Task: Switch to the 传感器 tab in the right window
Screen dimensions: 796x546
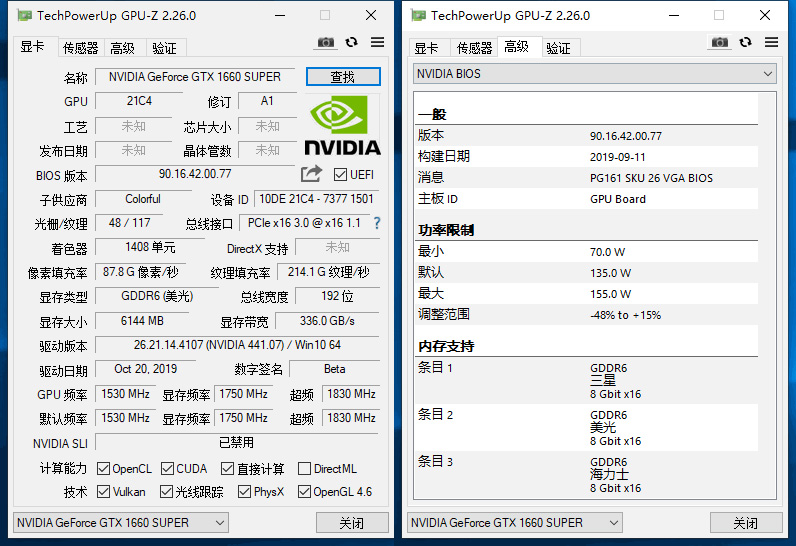Action: 474,48
